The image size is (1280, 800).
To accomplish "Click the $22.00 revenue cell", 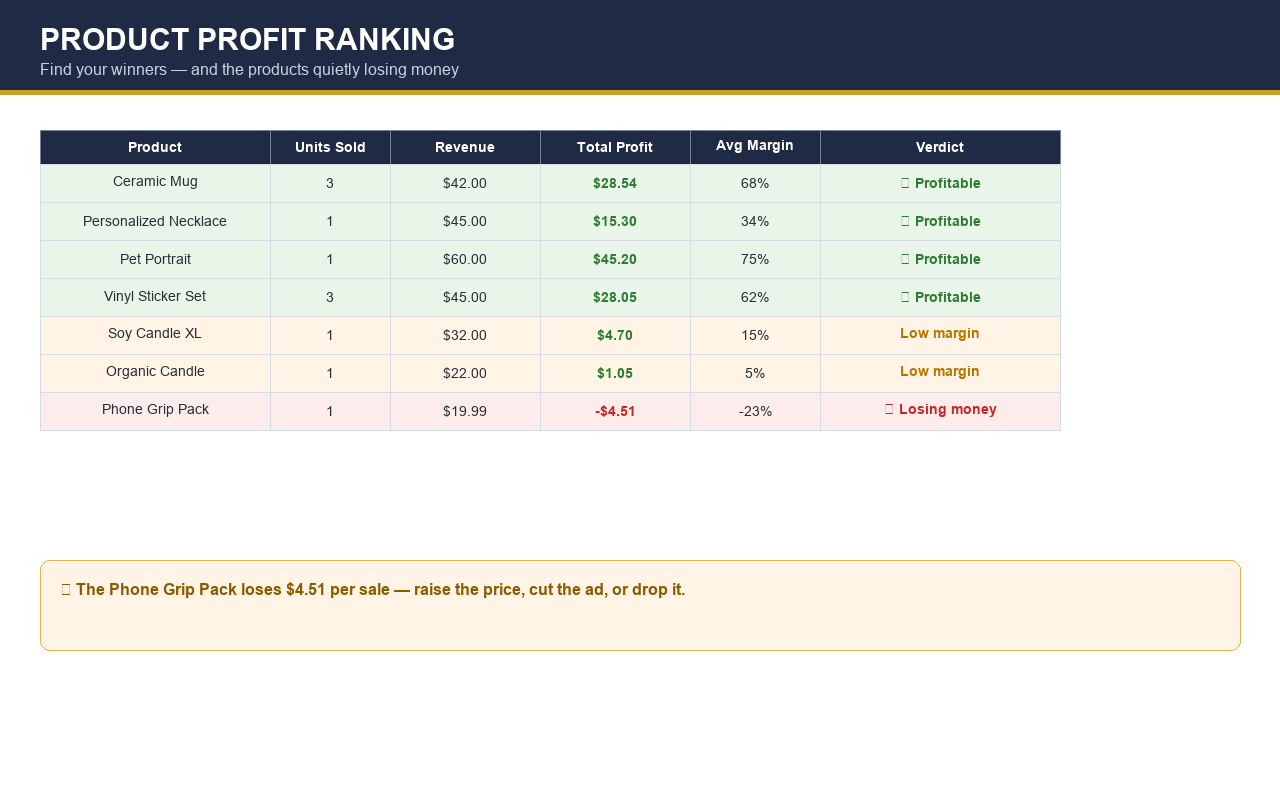I will pyautogui.click(x=465, y=373).
